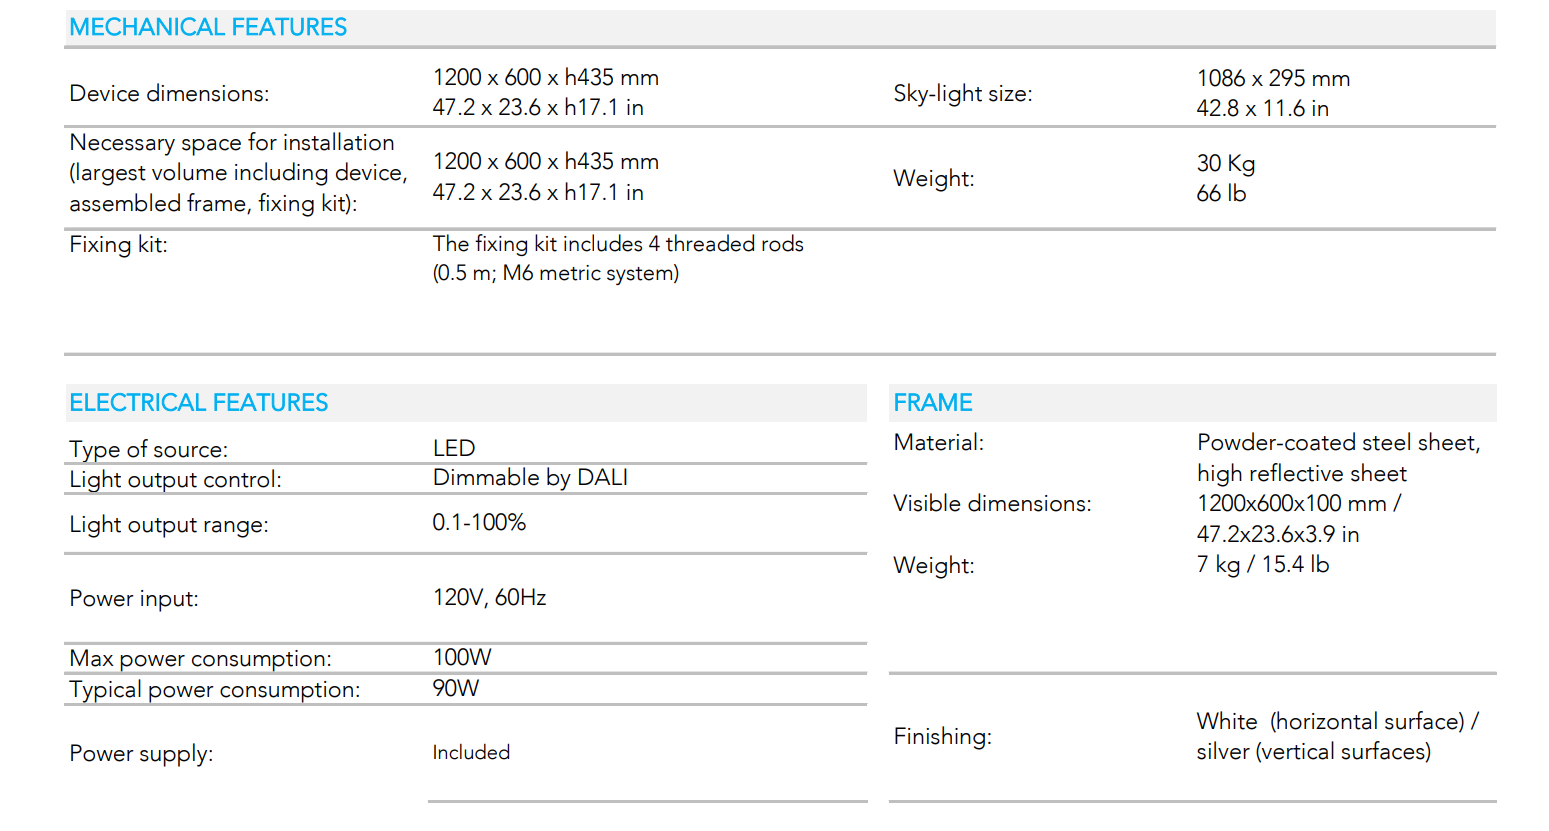Click the Max power consumption label
Image resolution: width=1549 pixels, height=831 pixels.
[x=200, y=658]
